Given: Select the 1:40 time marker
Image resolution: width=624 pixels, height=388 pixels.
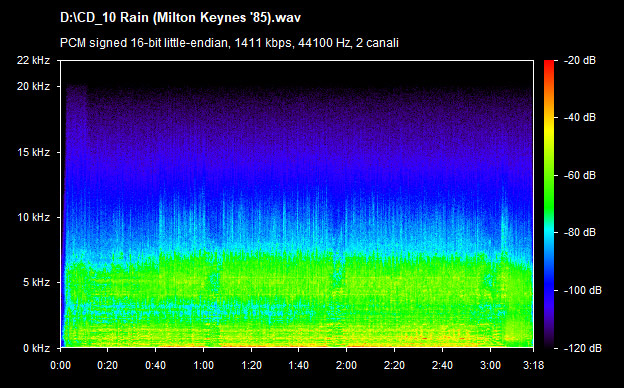Looking at the screenshot, I should tap(298, 365).
